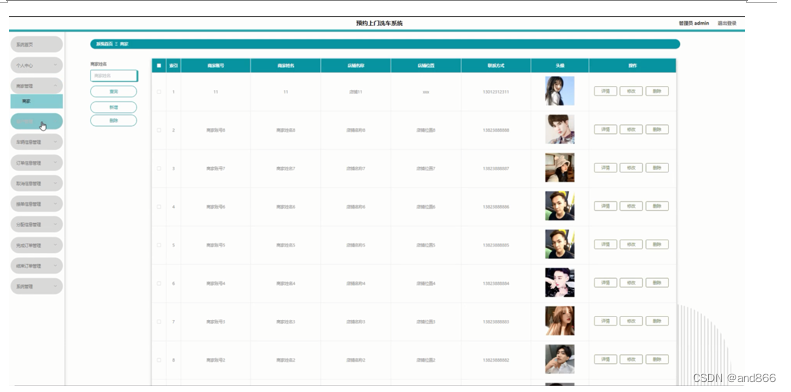Click 删除 for index 2 row
Viewport: 791px width, 392px height.
(x=657, y=130)
